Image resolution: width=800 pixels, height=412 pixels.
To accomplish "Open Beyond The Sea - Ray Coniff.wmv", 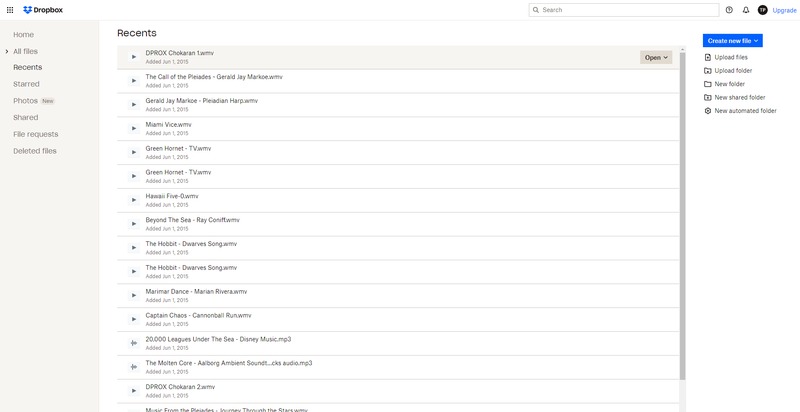I will [x=192, y=220].
